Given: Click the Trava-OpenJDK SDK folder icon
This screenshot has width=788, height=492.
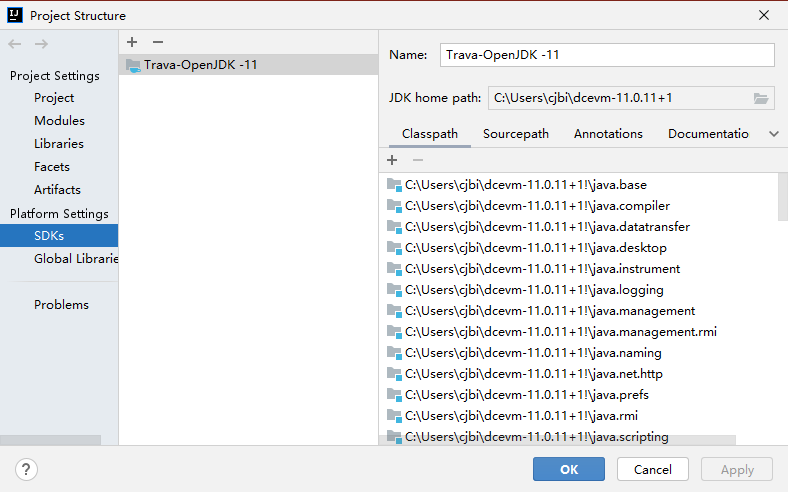Looking at the screenshot, I should (133, 65).
